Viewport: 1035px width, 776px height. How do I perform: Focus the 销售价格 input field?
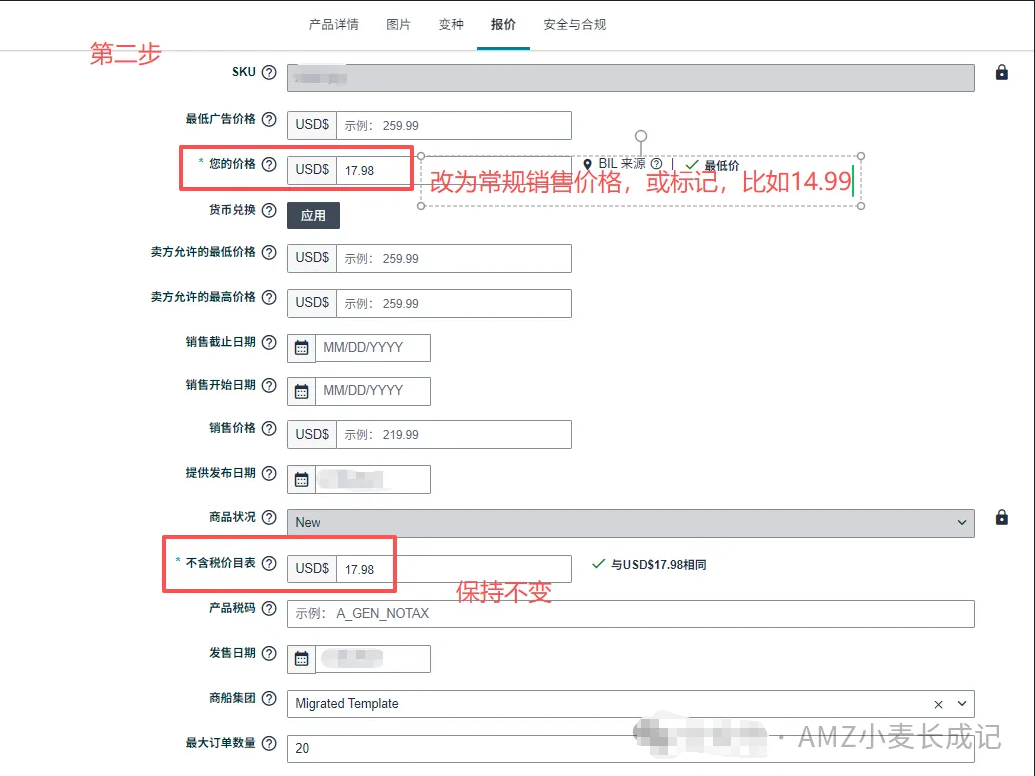point(453,435)
